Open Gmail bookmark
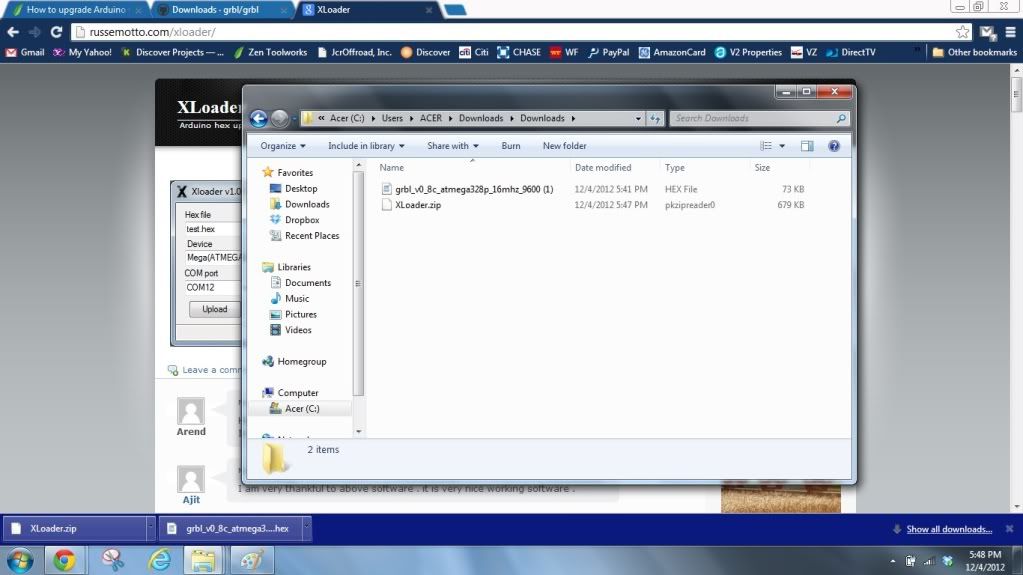Screen dimensions: 1023x575 click(x=25, y=52)
